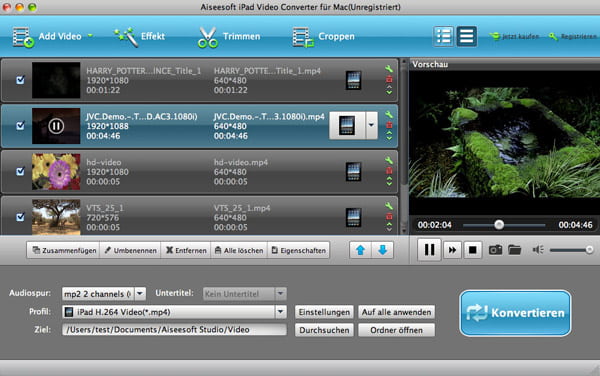Click the Zusammenfügen button
600x376 pixels.
(x=64, y=251)
